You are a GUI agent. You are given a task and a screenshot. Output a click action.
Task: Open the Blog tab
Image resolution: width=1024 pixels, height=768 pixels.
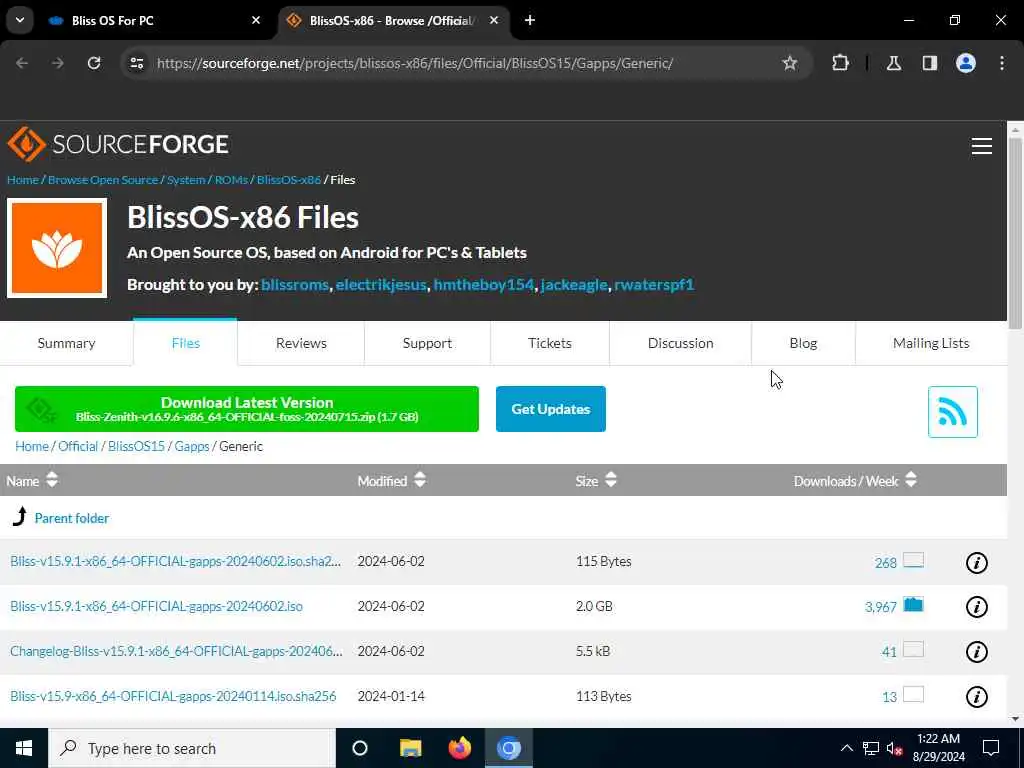[x=803, y=344]
